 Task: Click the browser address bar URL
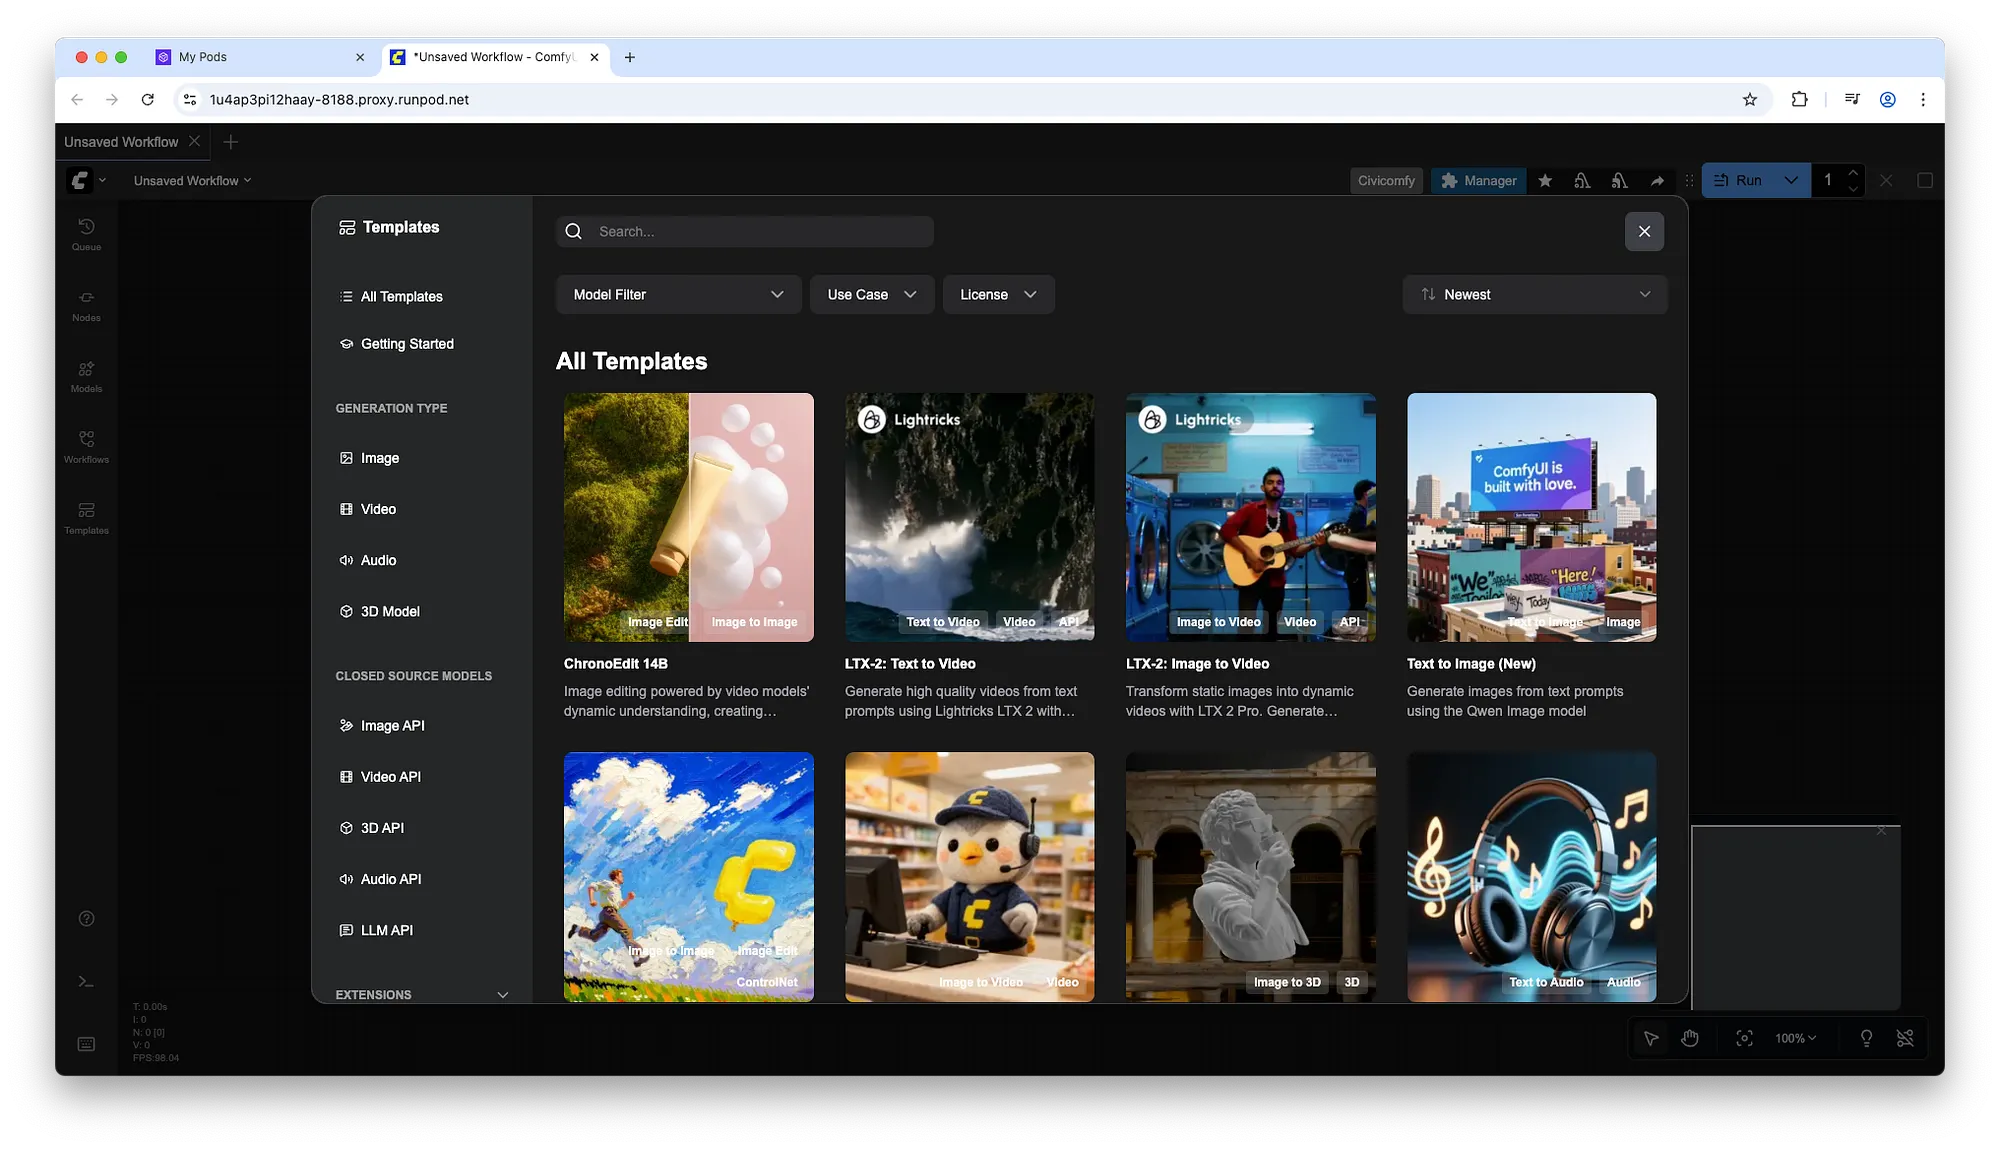(339, 99)
